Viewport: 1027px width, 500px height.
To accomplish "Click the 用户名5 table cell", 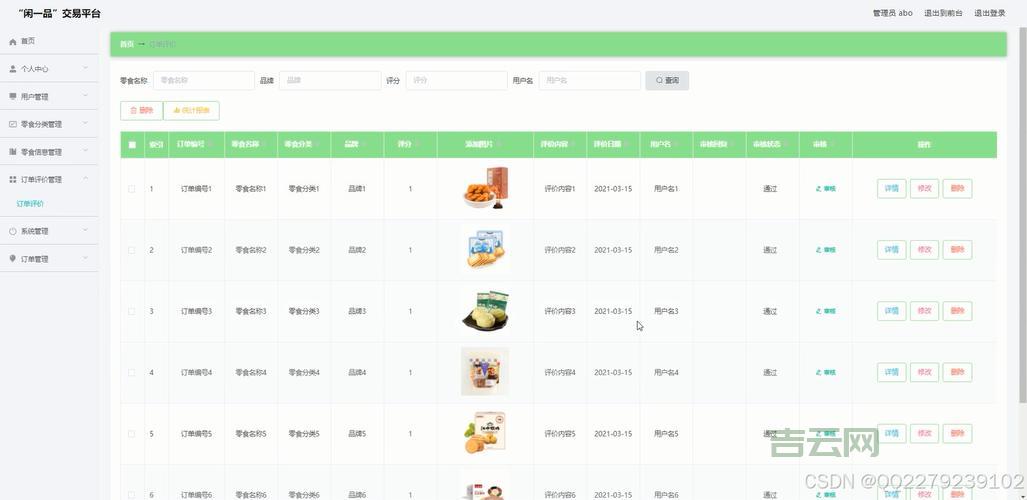I will click(666, 434).
